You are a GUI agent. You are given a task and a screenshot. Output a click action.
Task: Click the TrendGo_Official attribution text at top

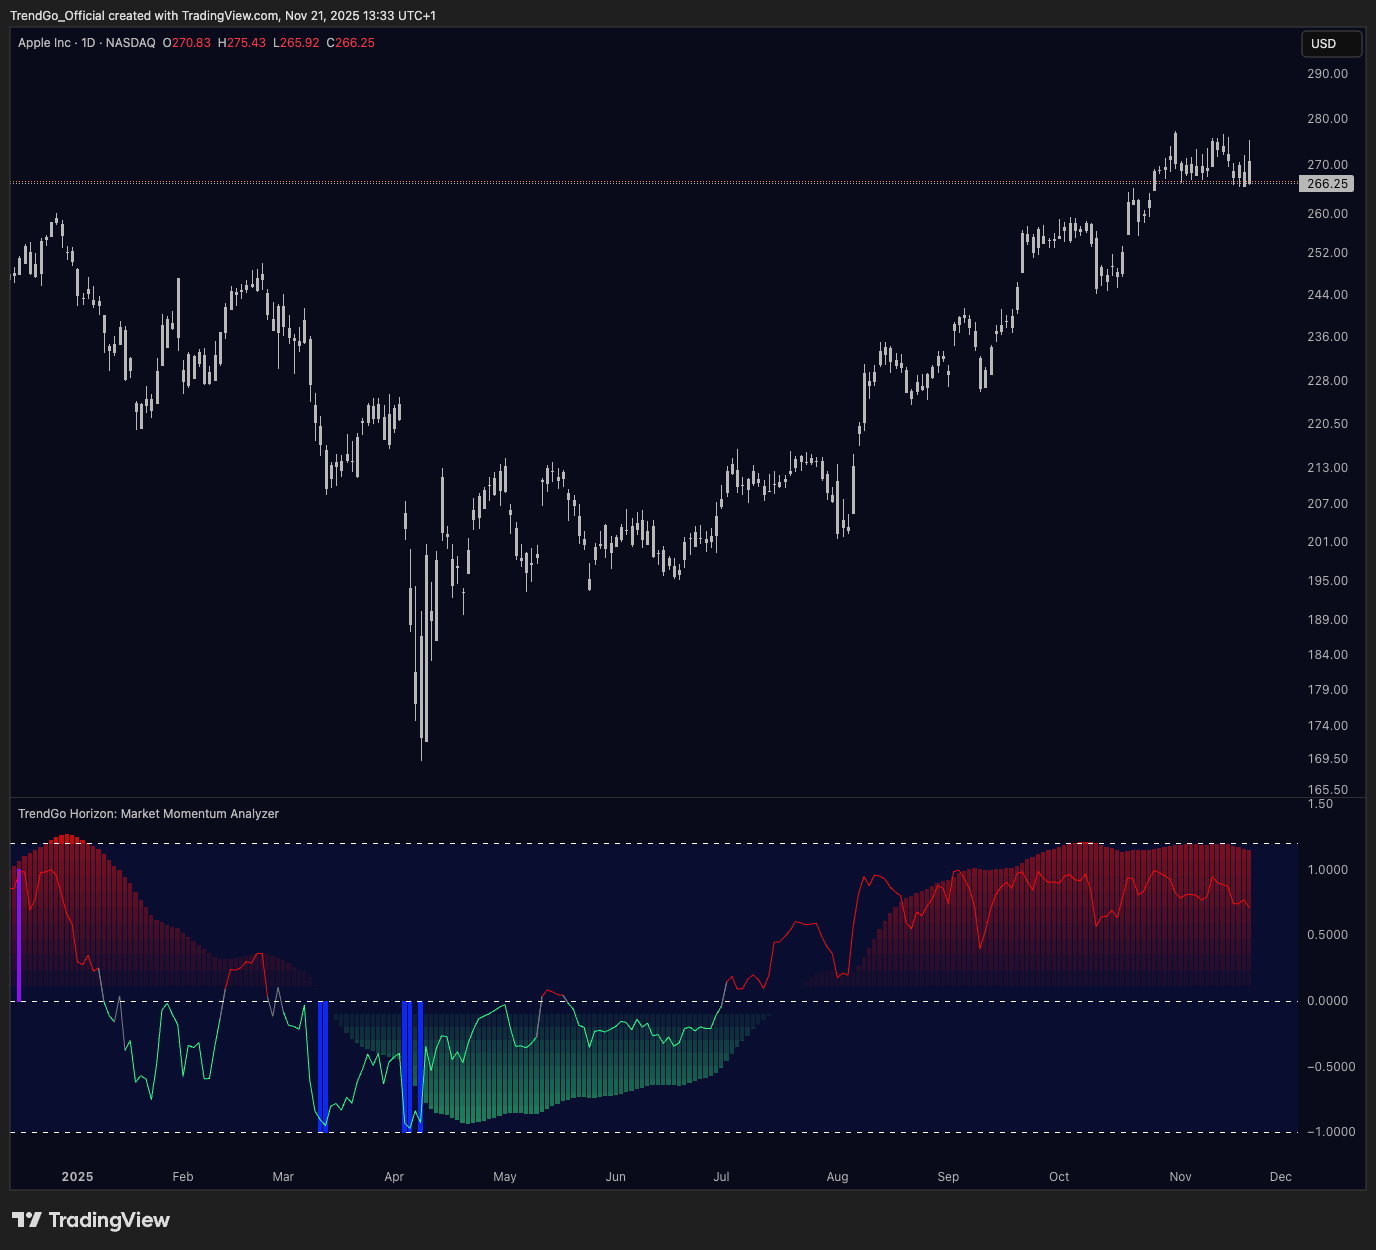[223, 15]
